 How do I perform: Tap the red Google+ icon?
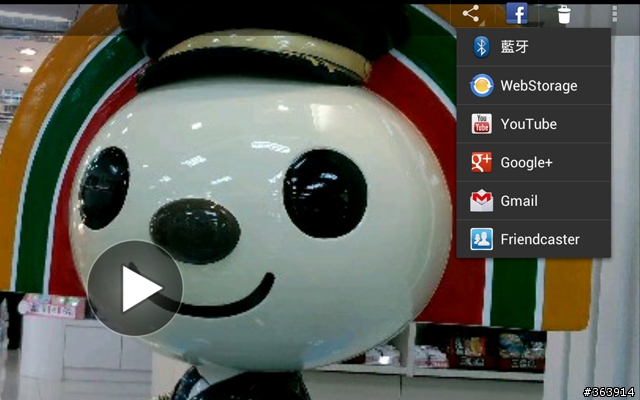482,162
